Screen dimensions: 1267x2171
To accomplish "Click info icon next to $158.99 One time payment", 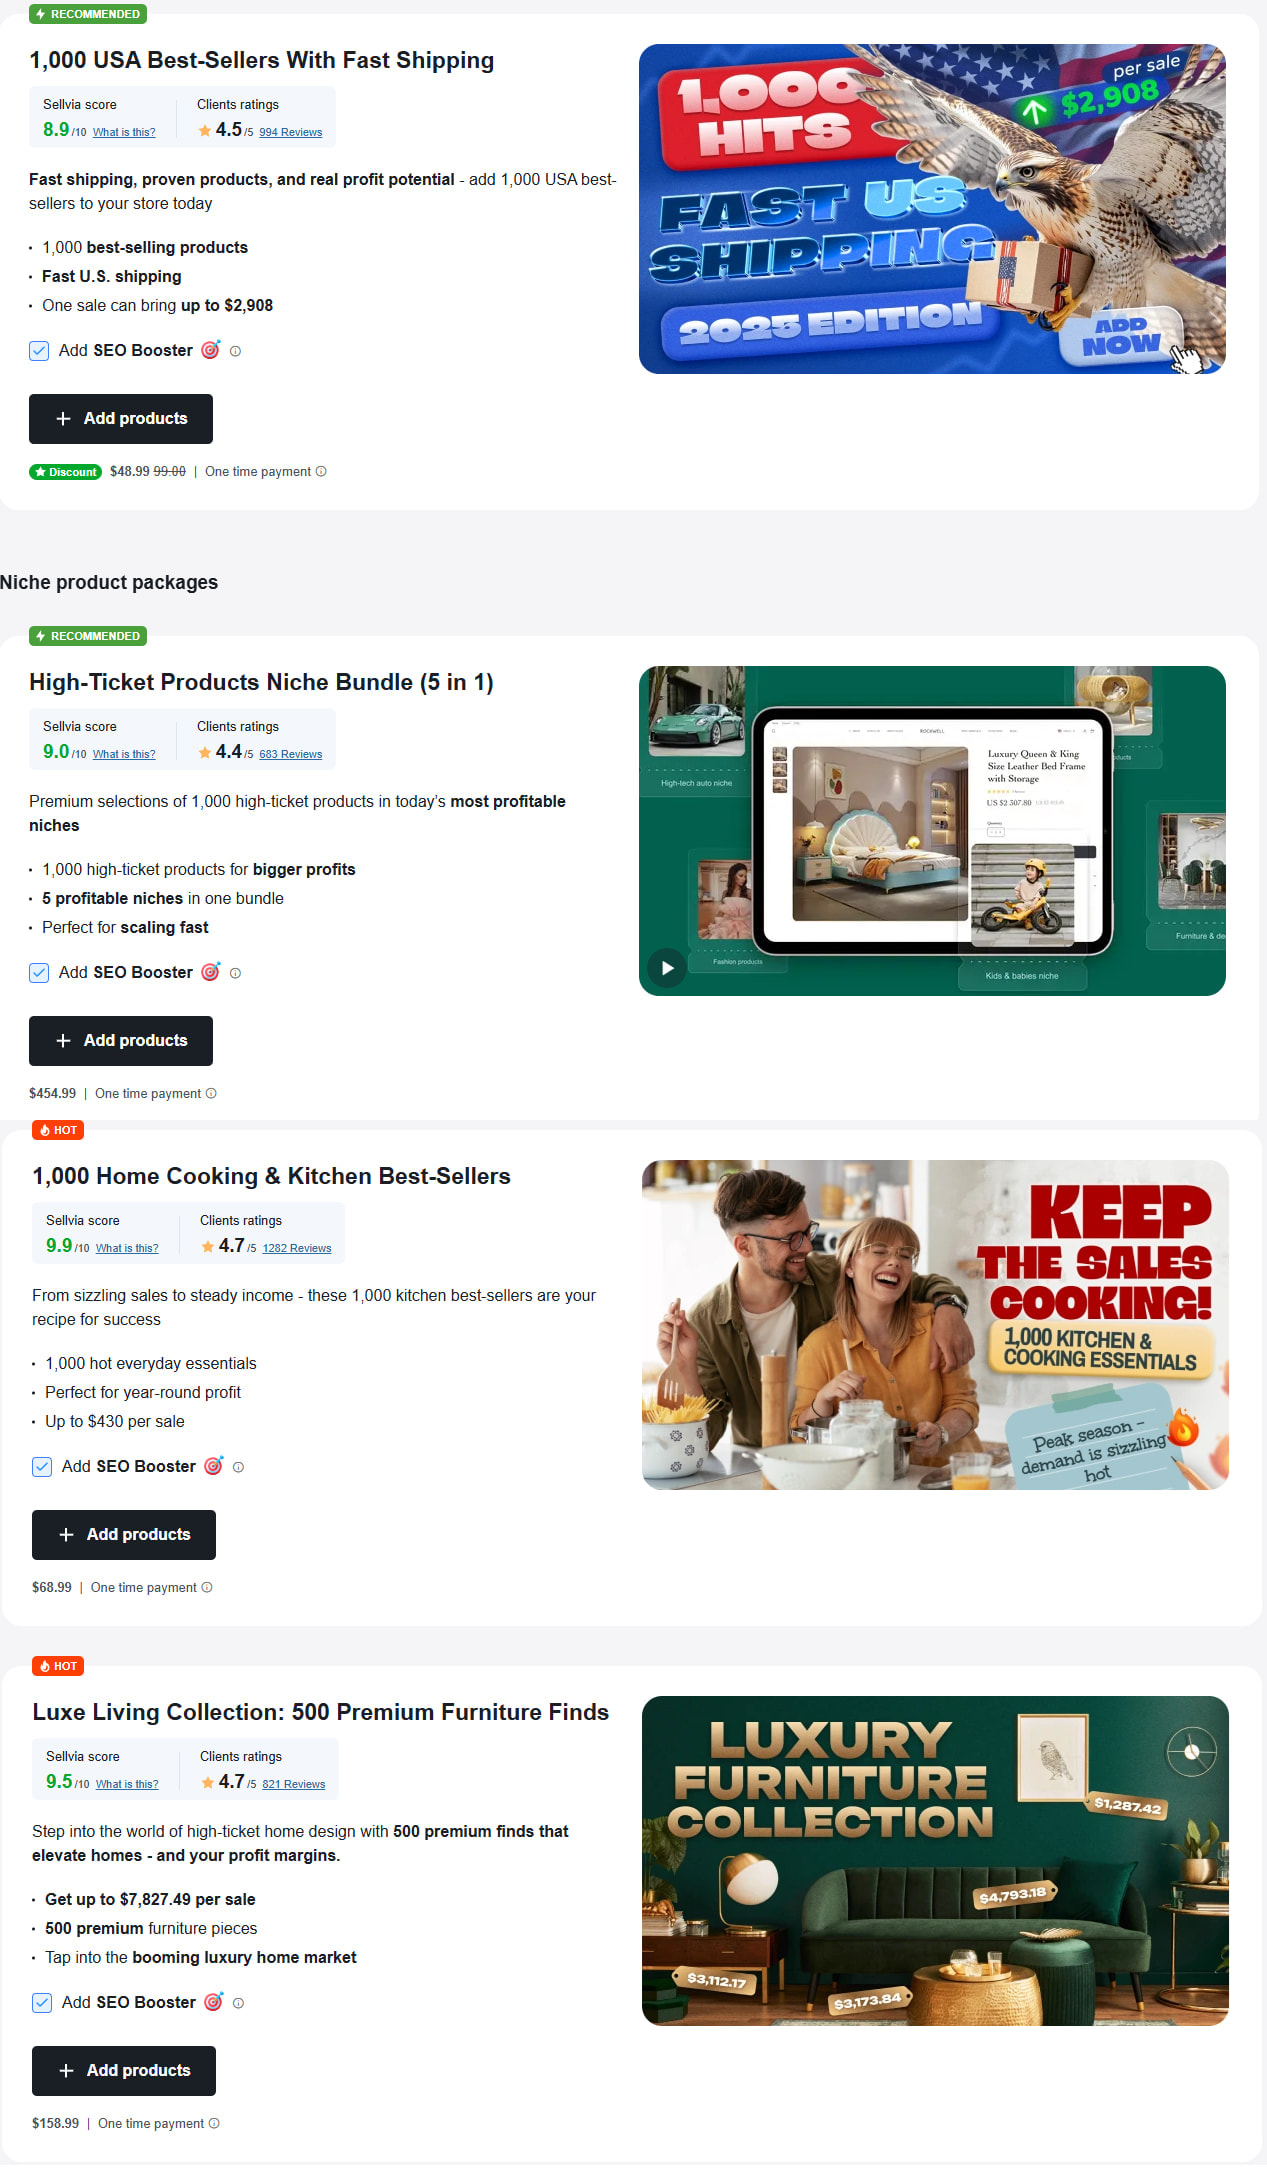I will pyautogui.click(x=214, y=2123).
